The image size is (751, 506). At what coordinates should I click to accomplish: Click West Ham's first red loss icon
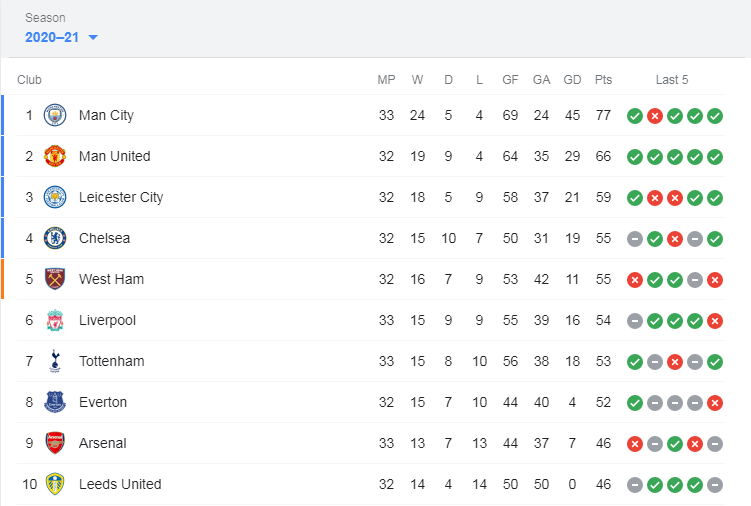634,279
